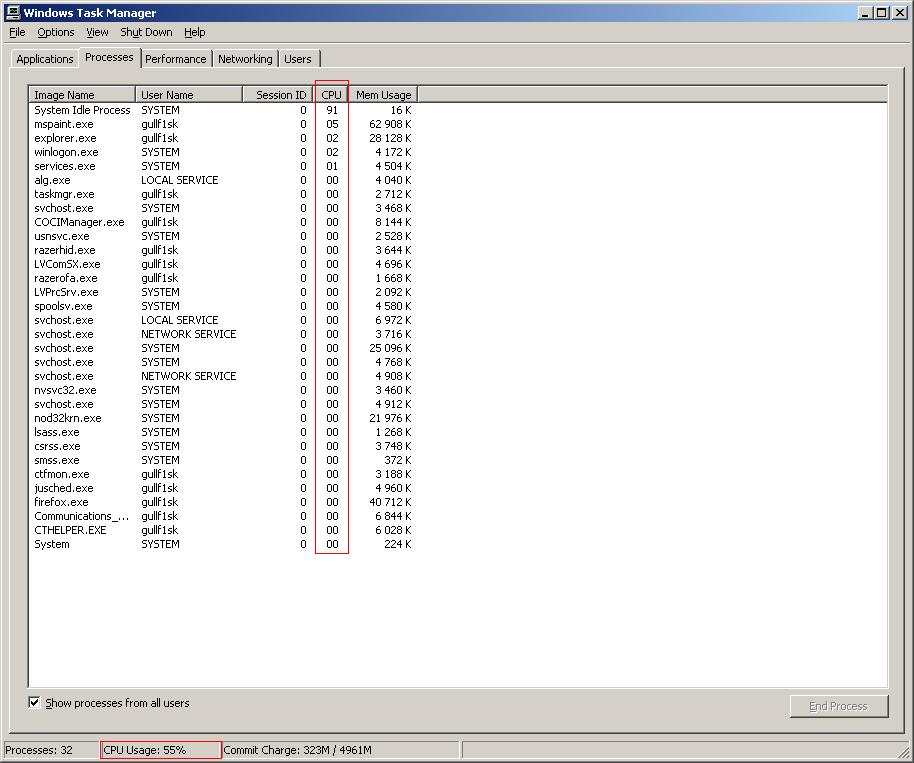The image size is (914, 763).
Task: Select the explorer.exe process
Action: tap(223, 138)
